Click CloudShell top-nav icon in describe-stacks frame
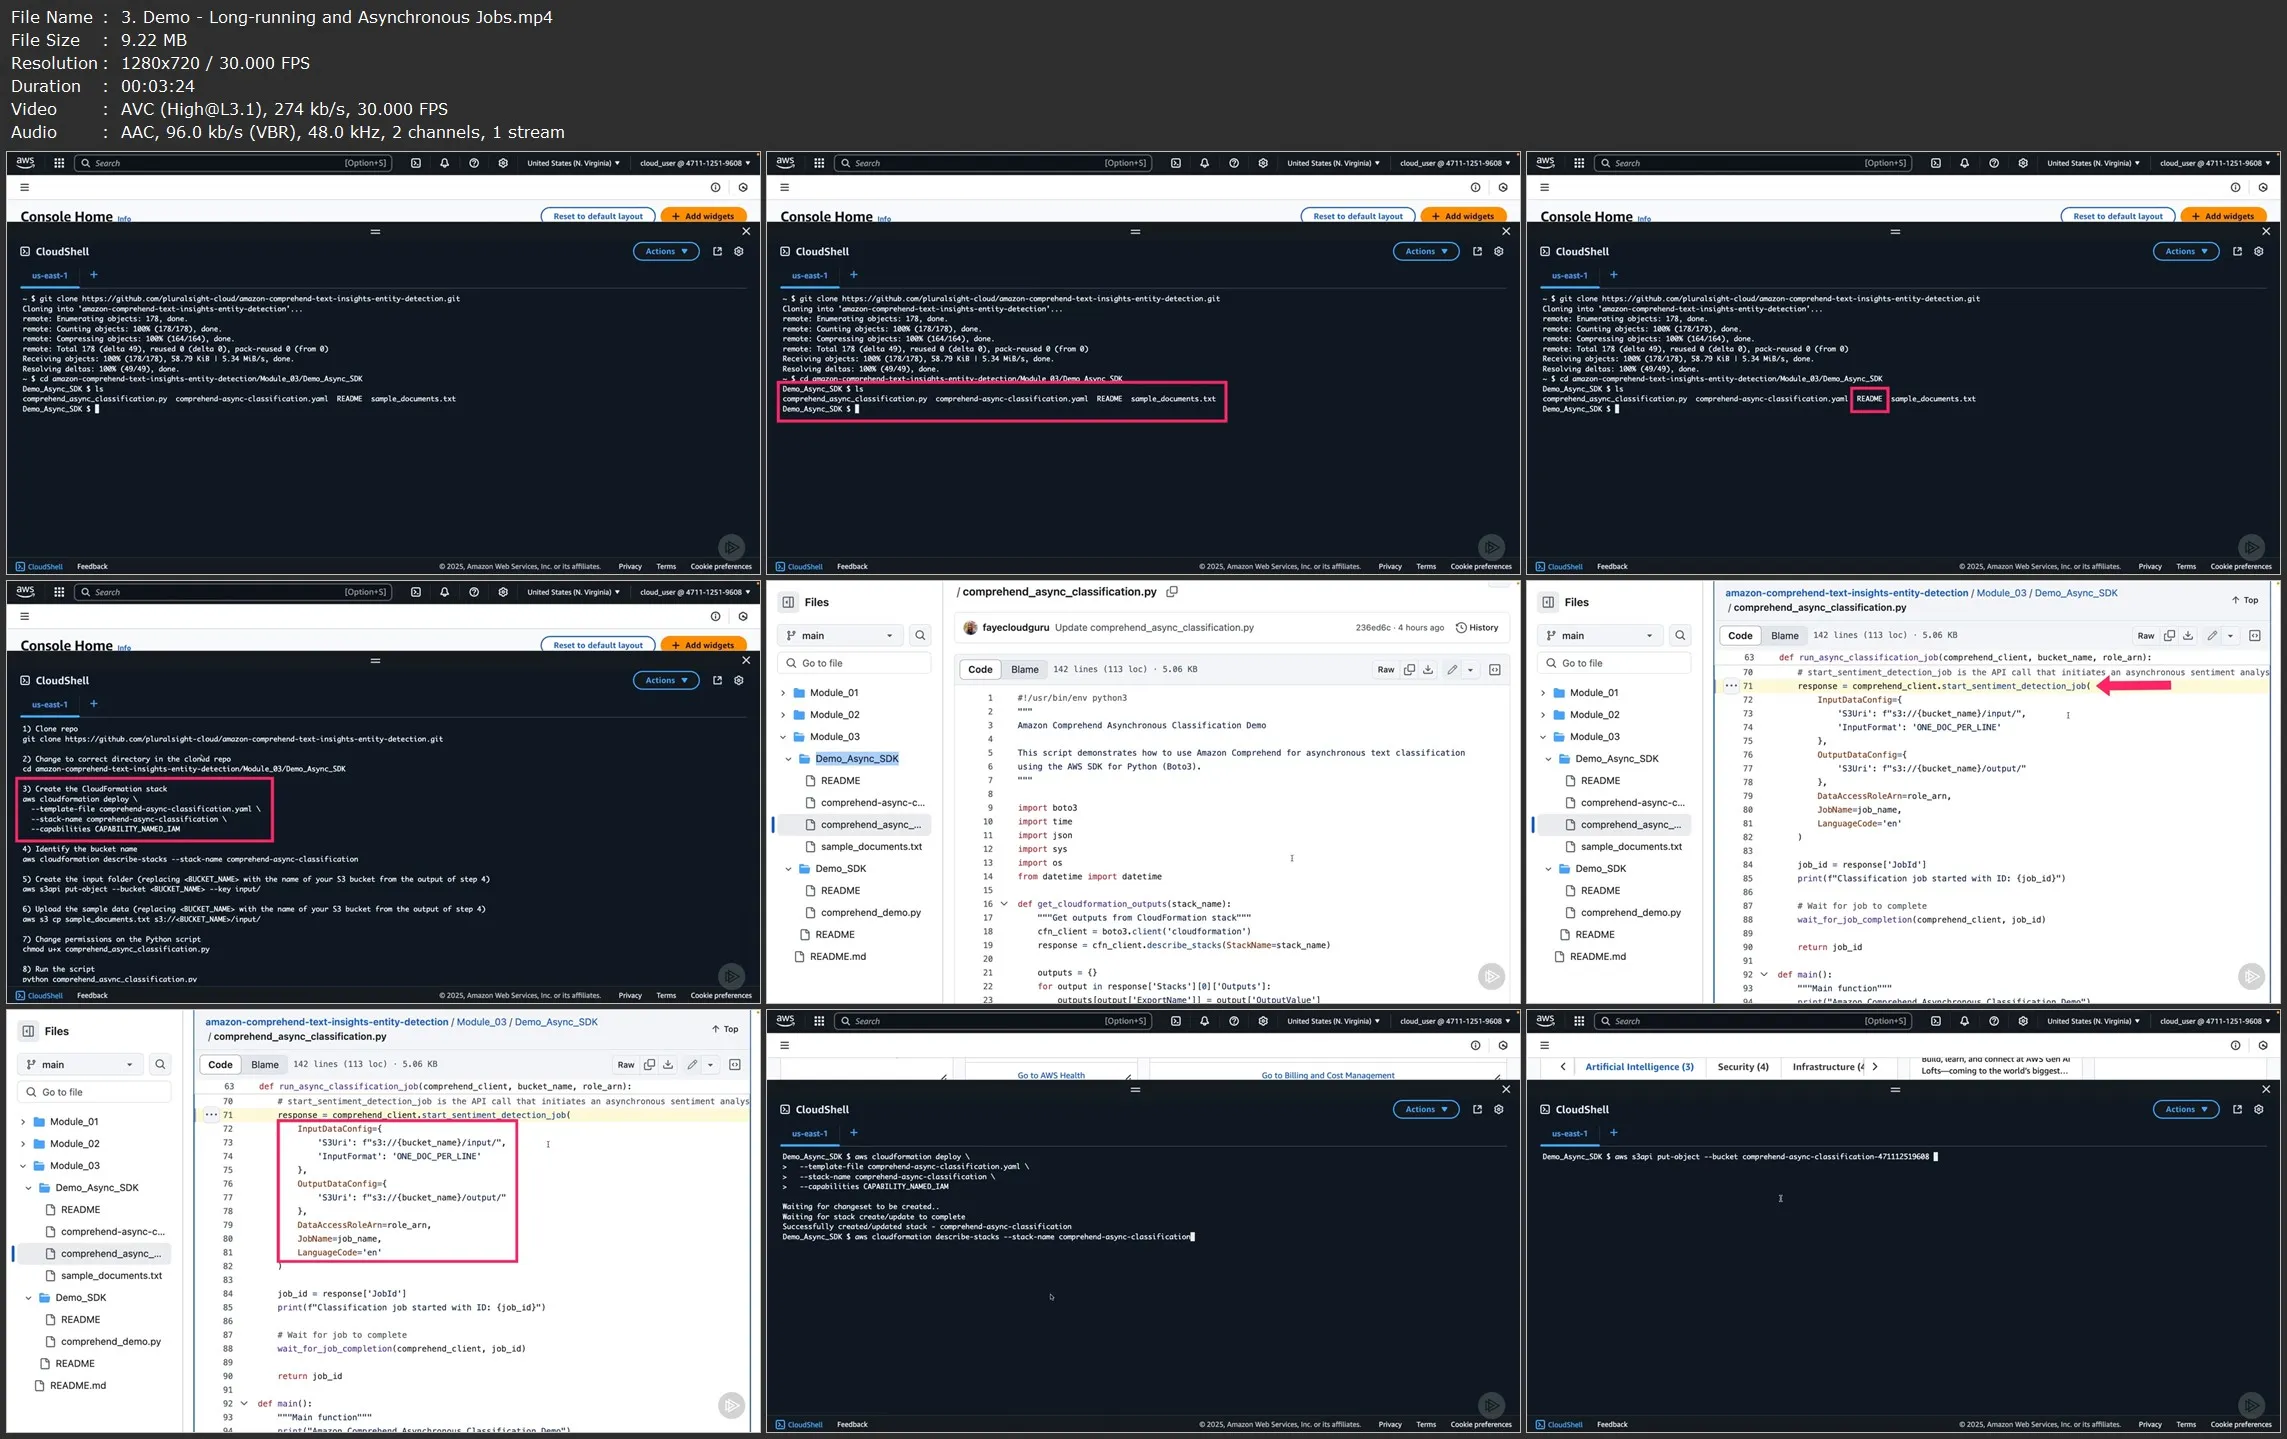The image size is (2287, 1439). (1176, 1021)
